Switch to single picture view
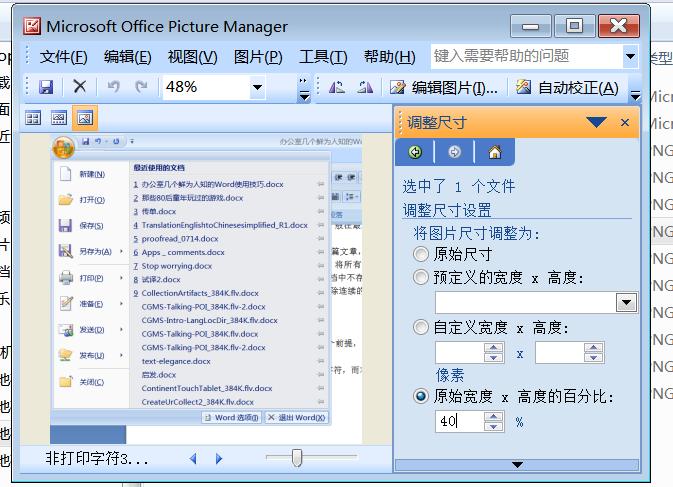The image size is (673, 487). (85, 118)
